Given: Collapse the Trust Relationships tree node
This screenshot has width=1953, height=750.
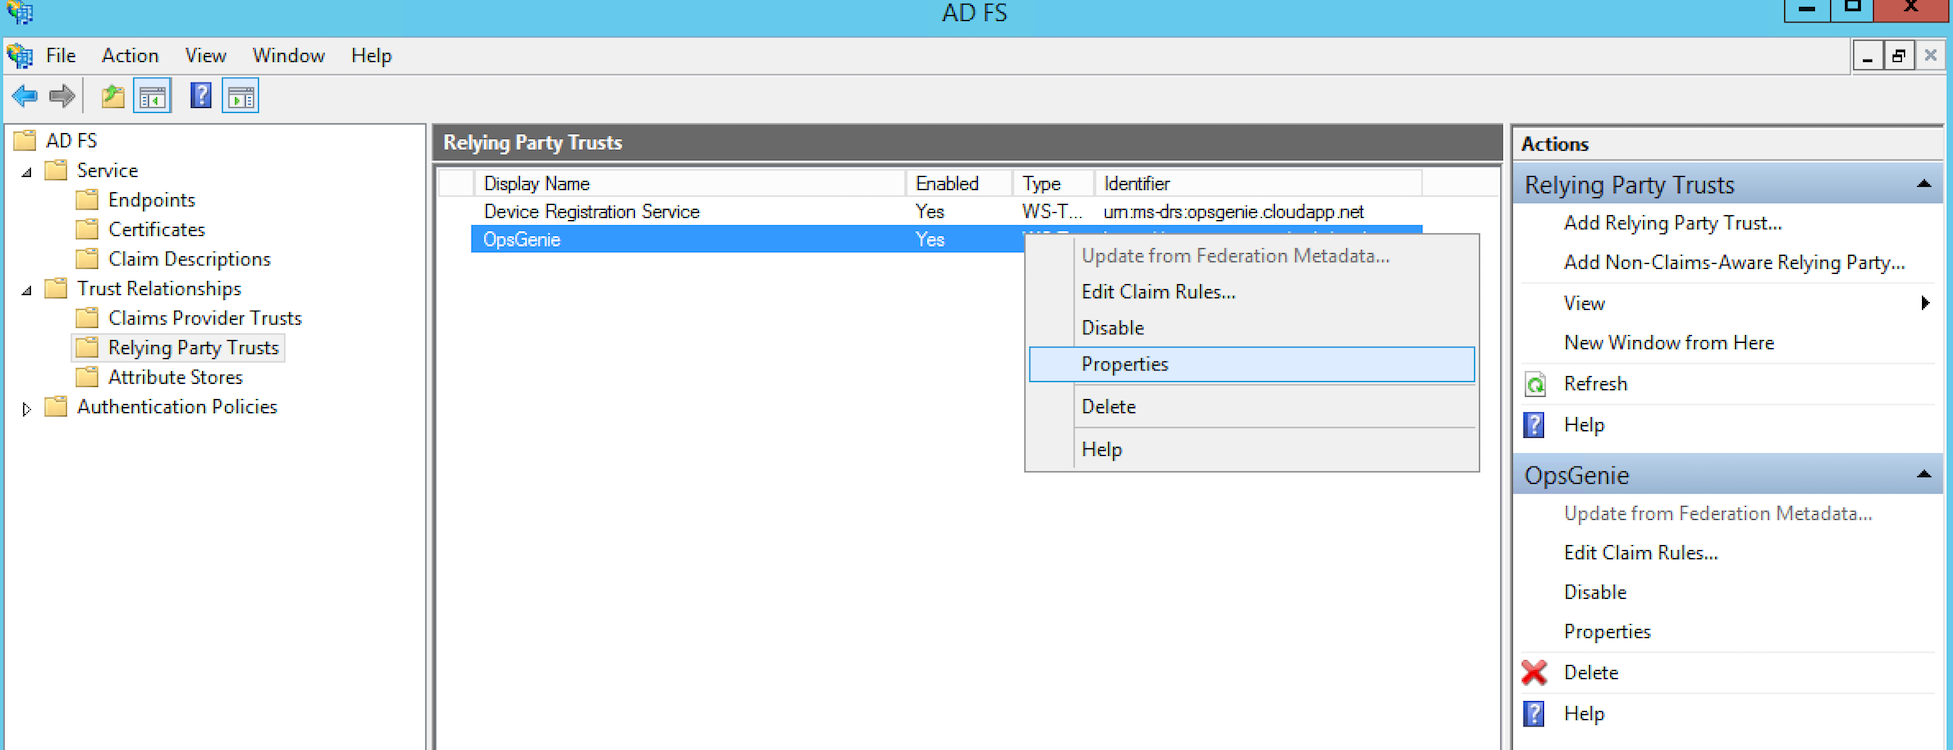Looking at the screenshot, I should [x=27, y=290].
